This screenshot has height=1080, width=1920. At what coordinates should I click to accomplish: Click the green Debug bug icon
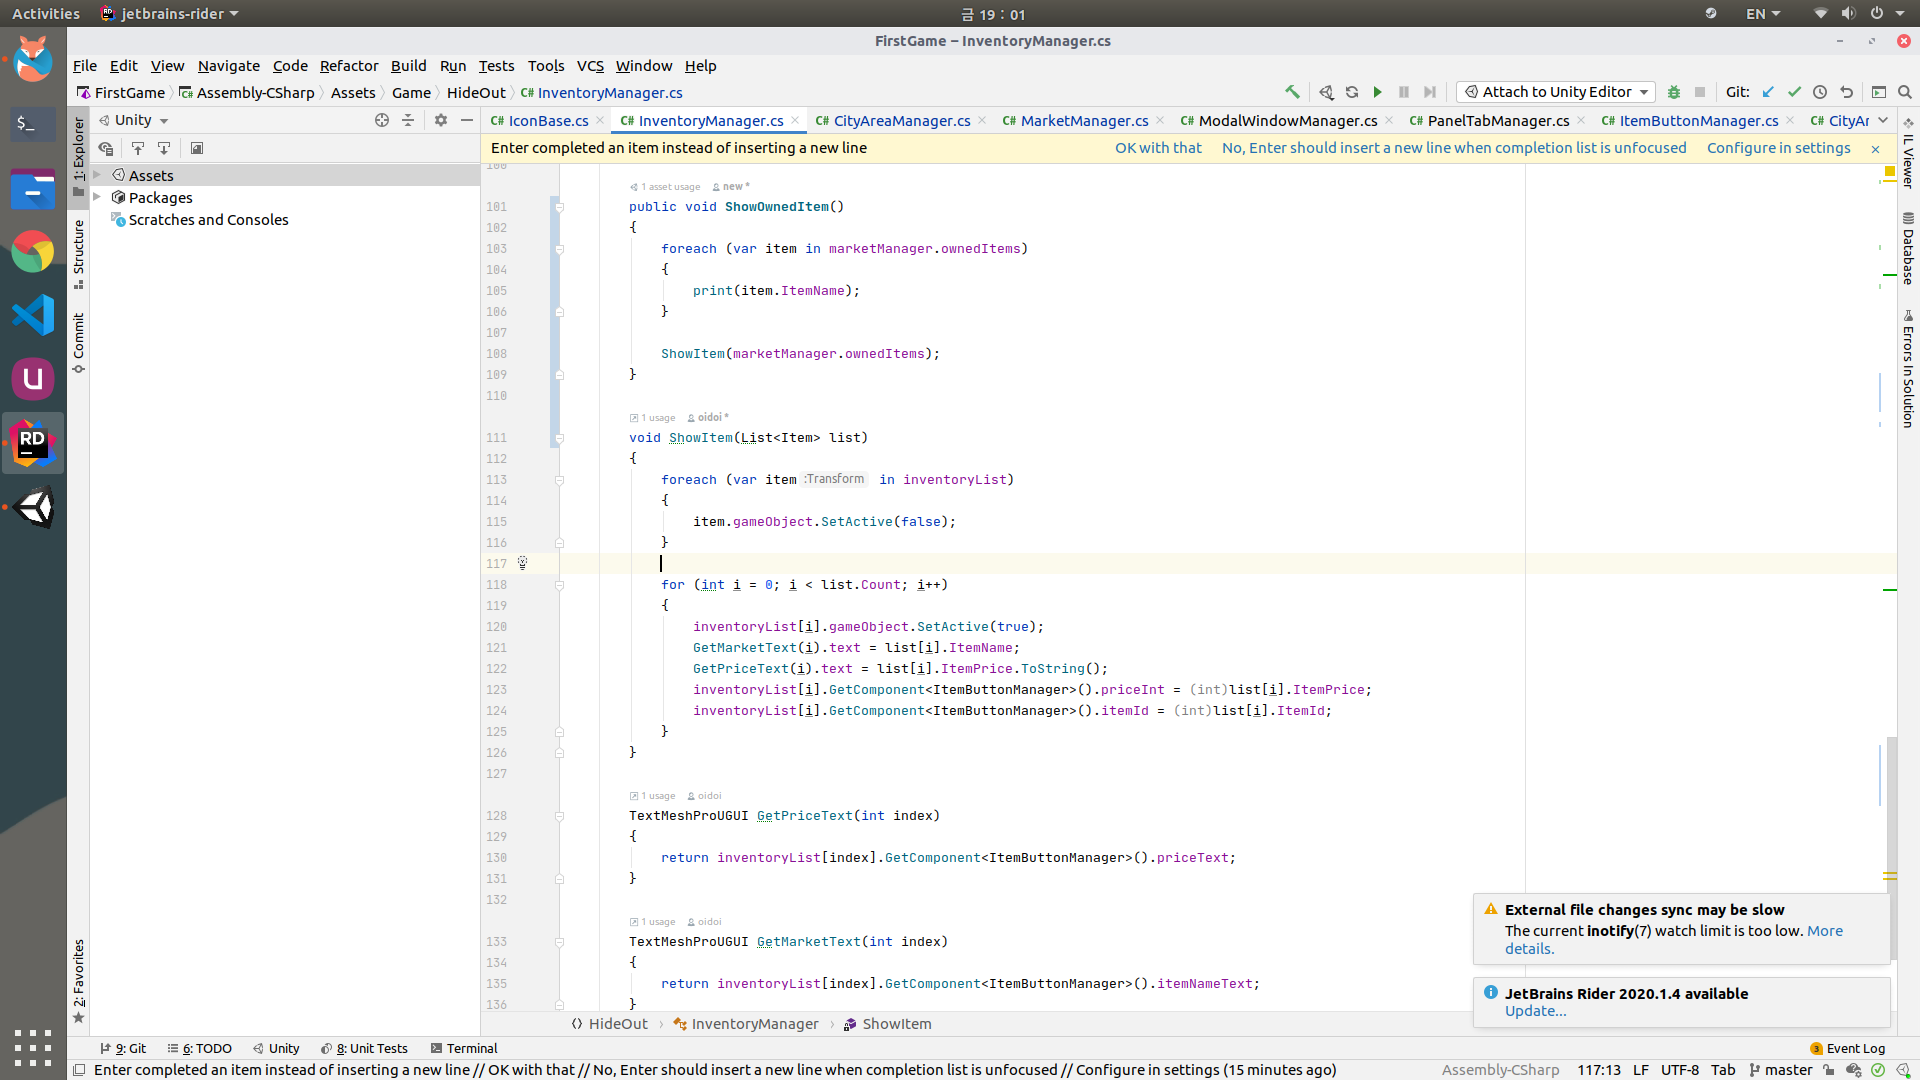1674,92
